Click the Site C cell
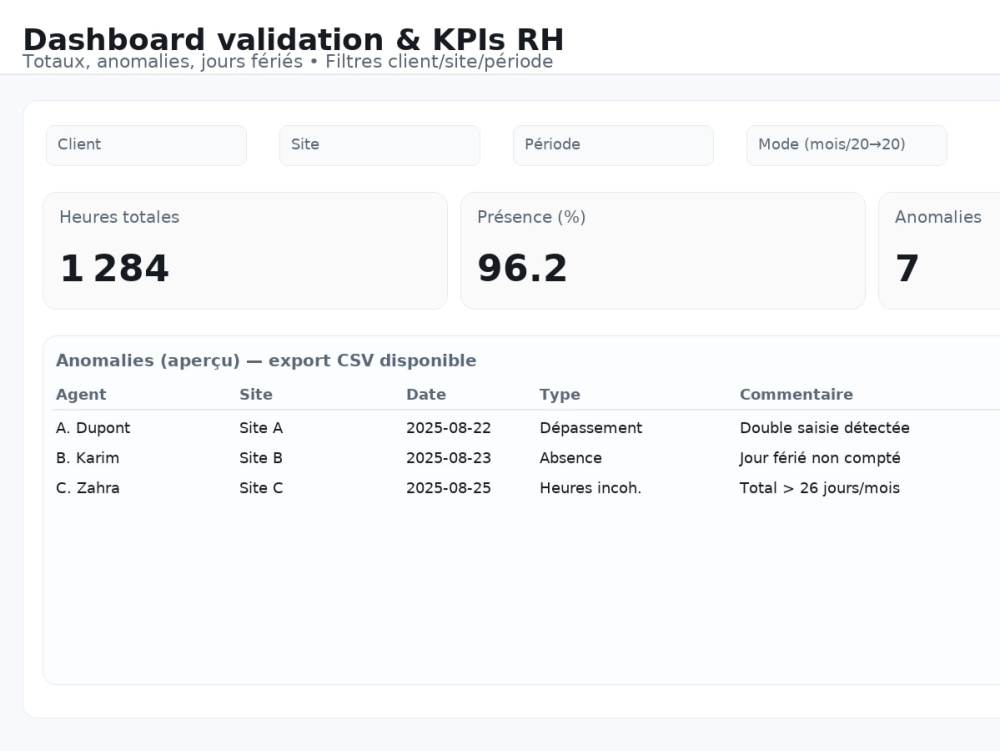This screenshot has width=1000, height=751. click(261, 488)
